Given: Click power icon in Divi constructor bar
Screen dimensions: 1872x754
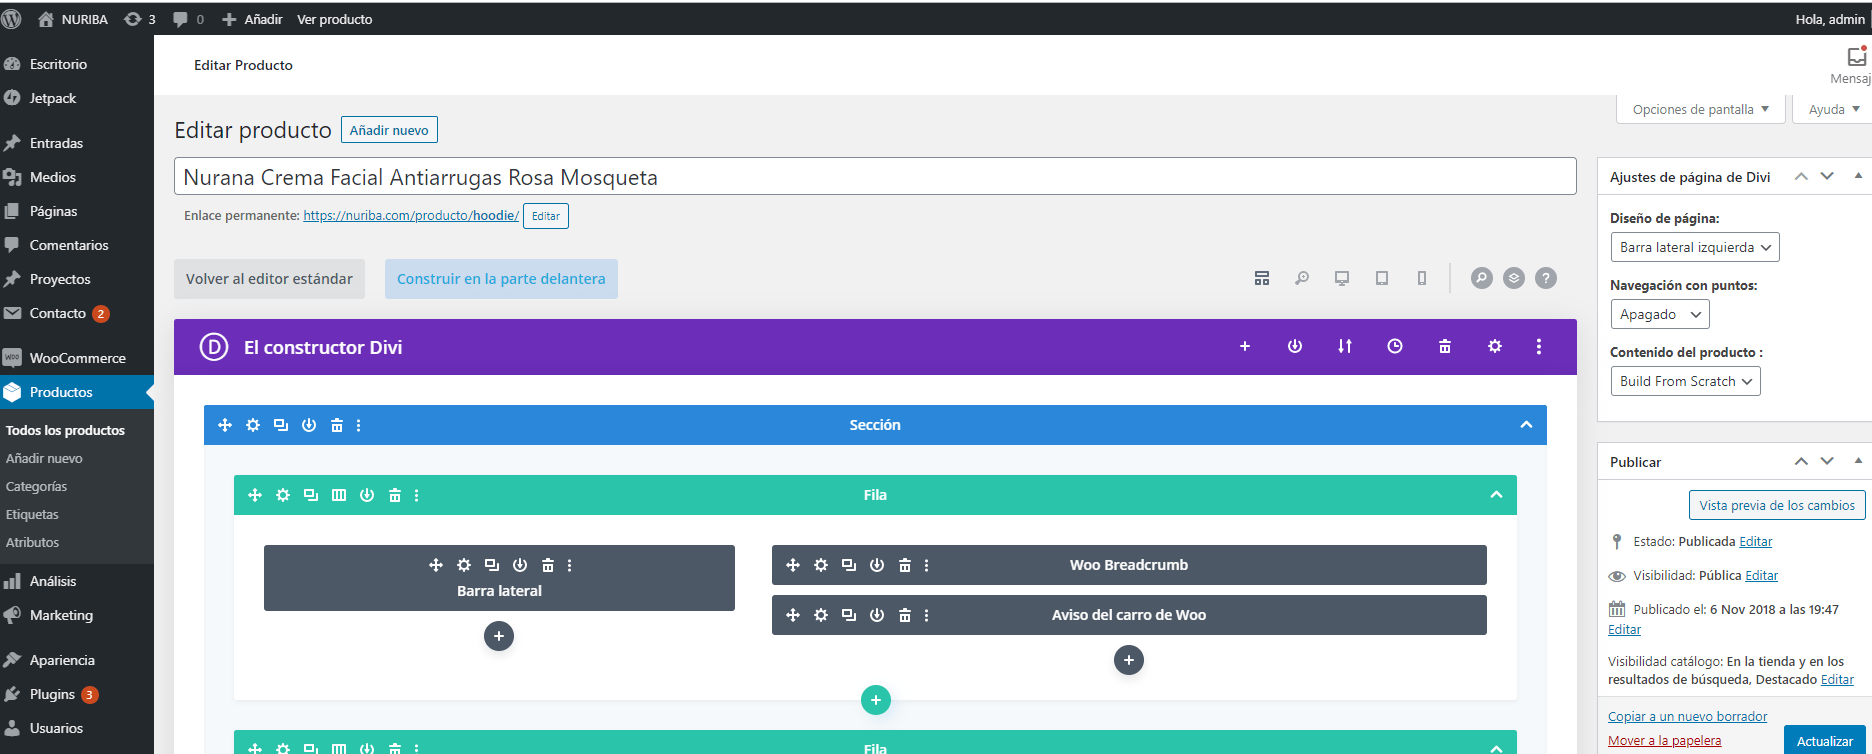Looking at the screenshot, I should [x=1295, y=346].
